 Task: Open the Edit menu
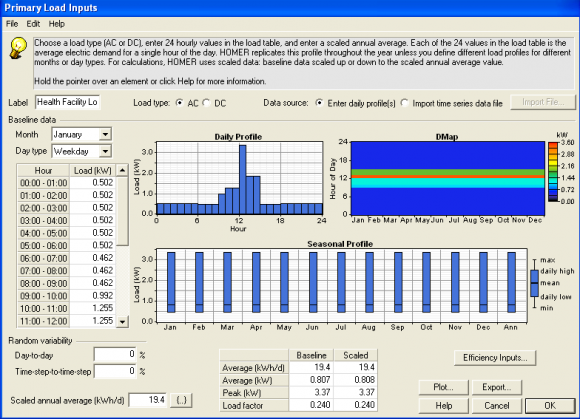[x=33, y=24]
